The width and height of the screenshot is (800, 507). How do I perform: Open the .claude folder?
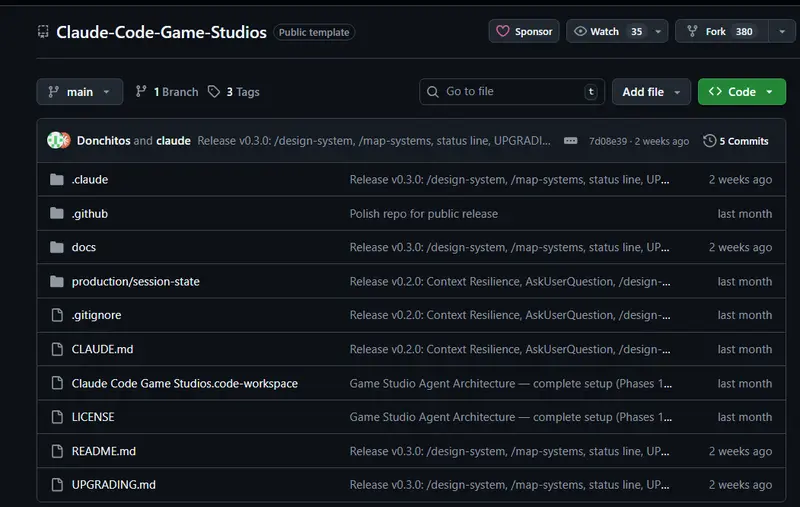[x=90, y=180]
